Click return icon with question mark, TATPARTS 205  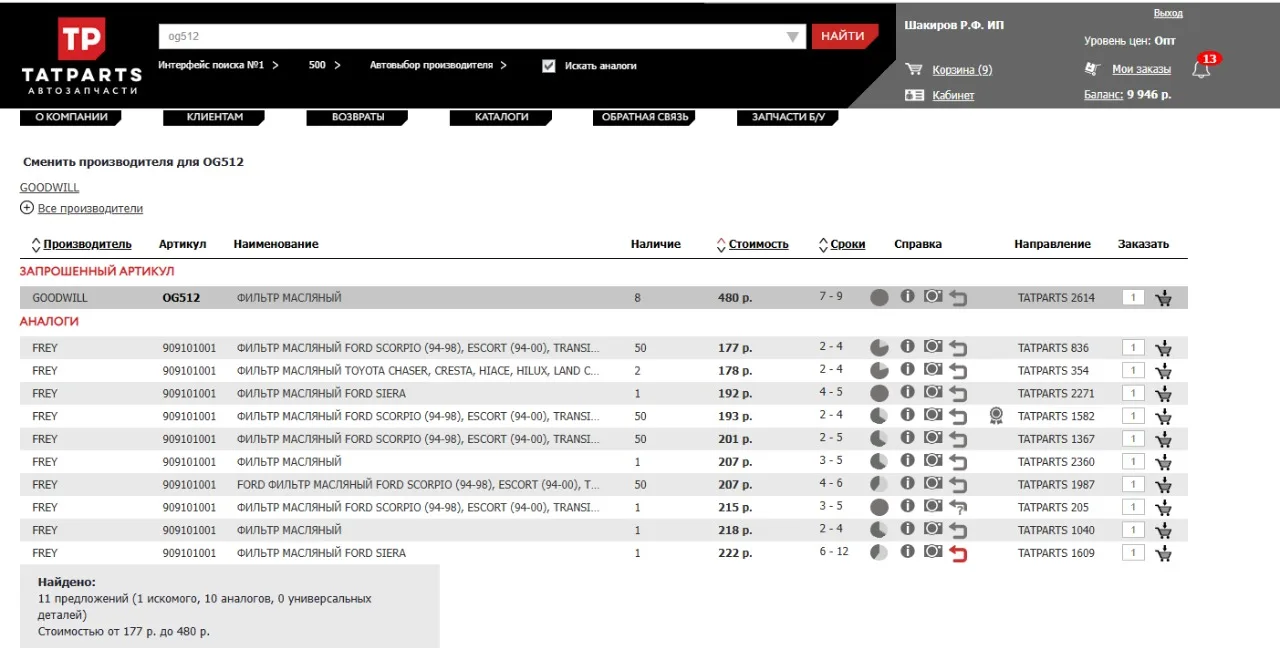[x=958, y=507]
